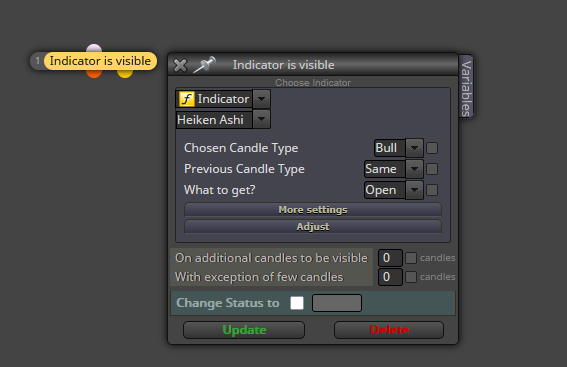Click the node number 1 badge

tap(37, 61)
